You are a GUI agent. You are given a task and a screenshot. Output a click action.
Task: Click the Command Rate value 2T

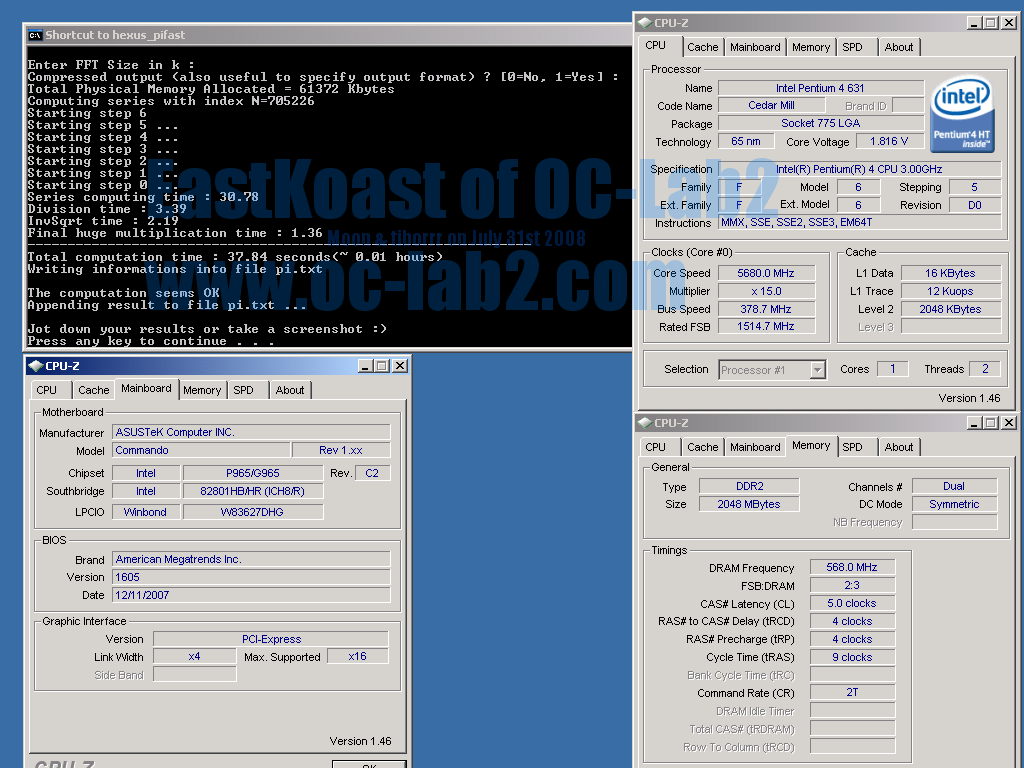tap(852, 692)
